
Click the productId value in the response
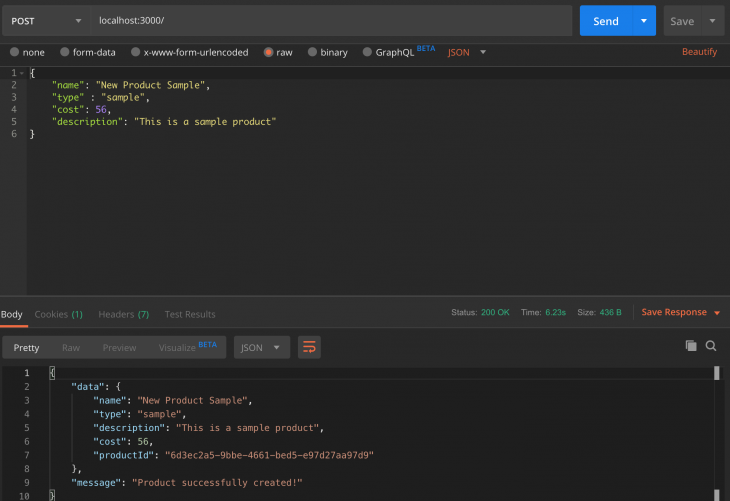tap(270, 455)
